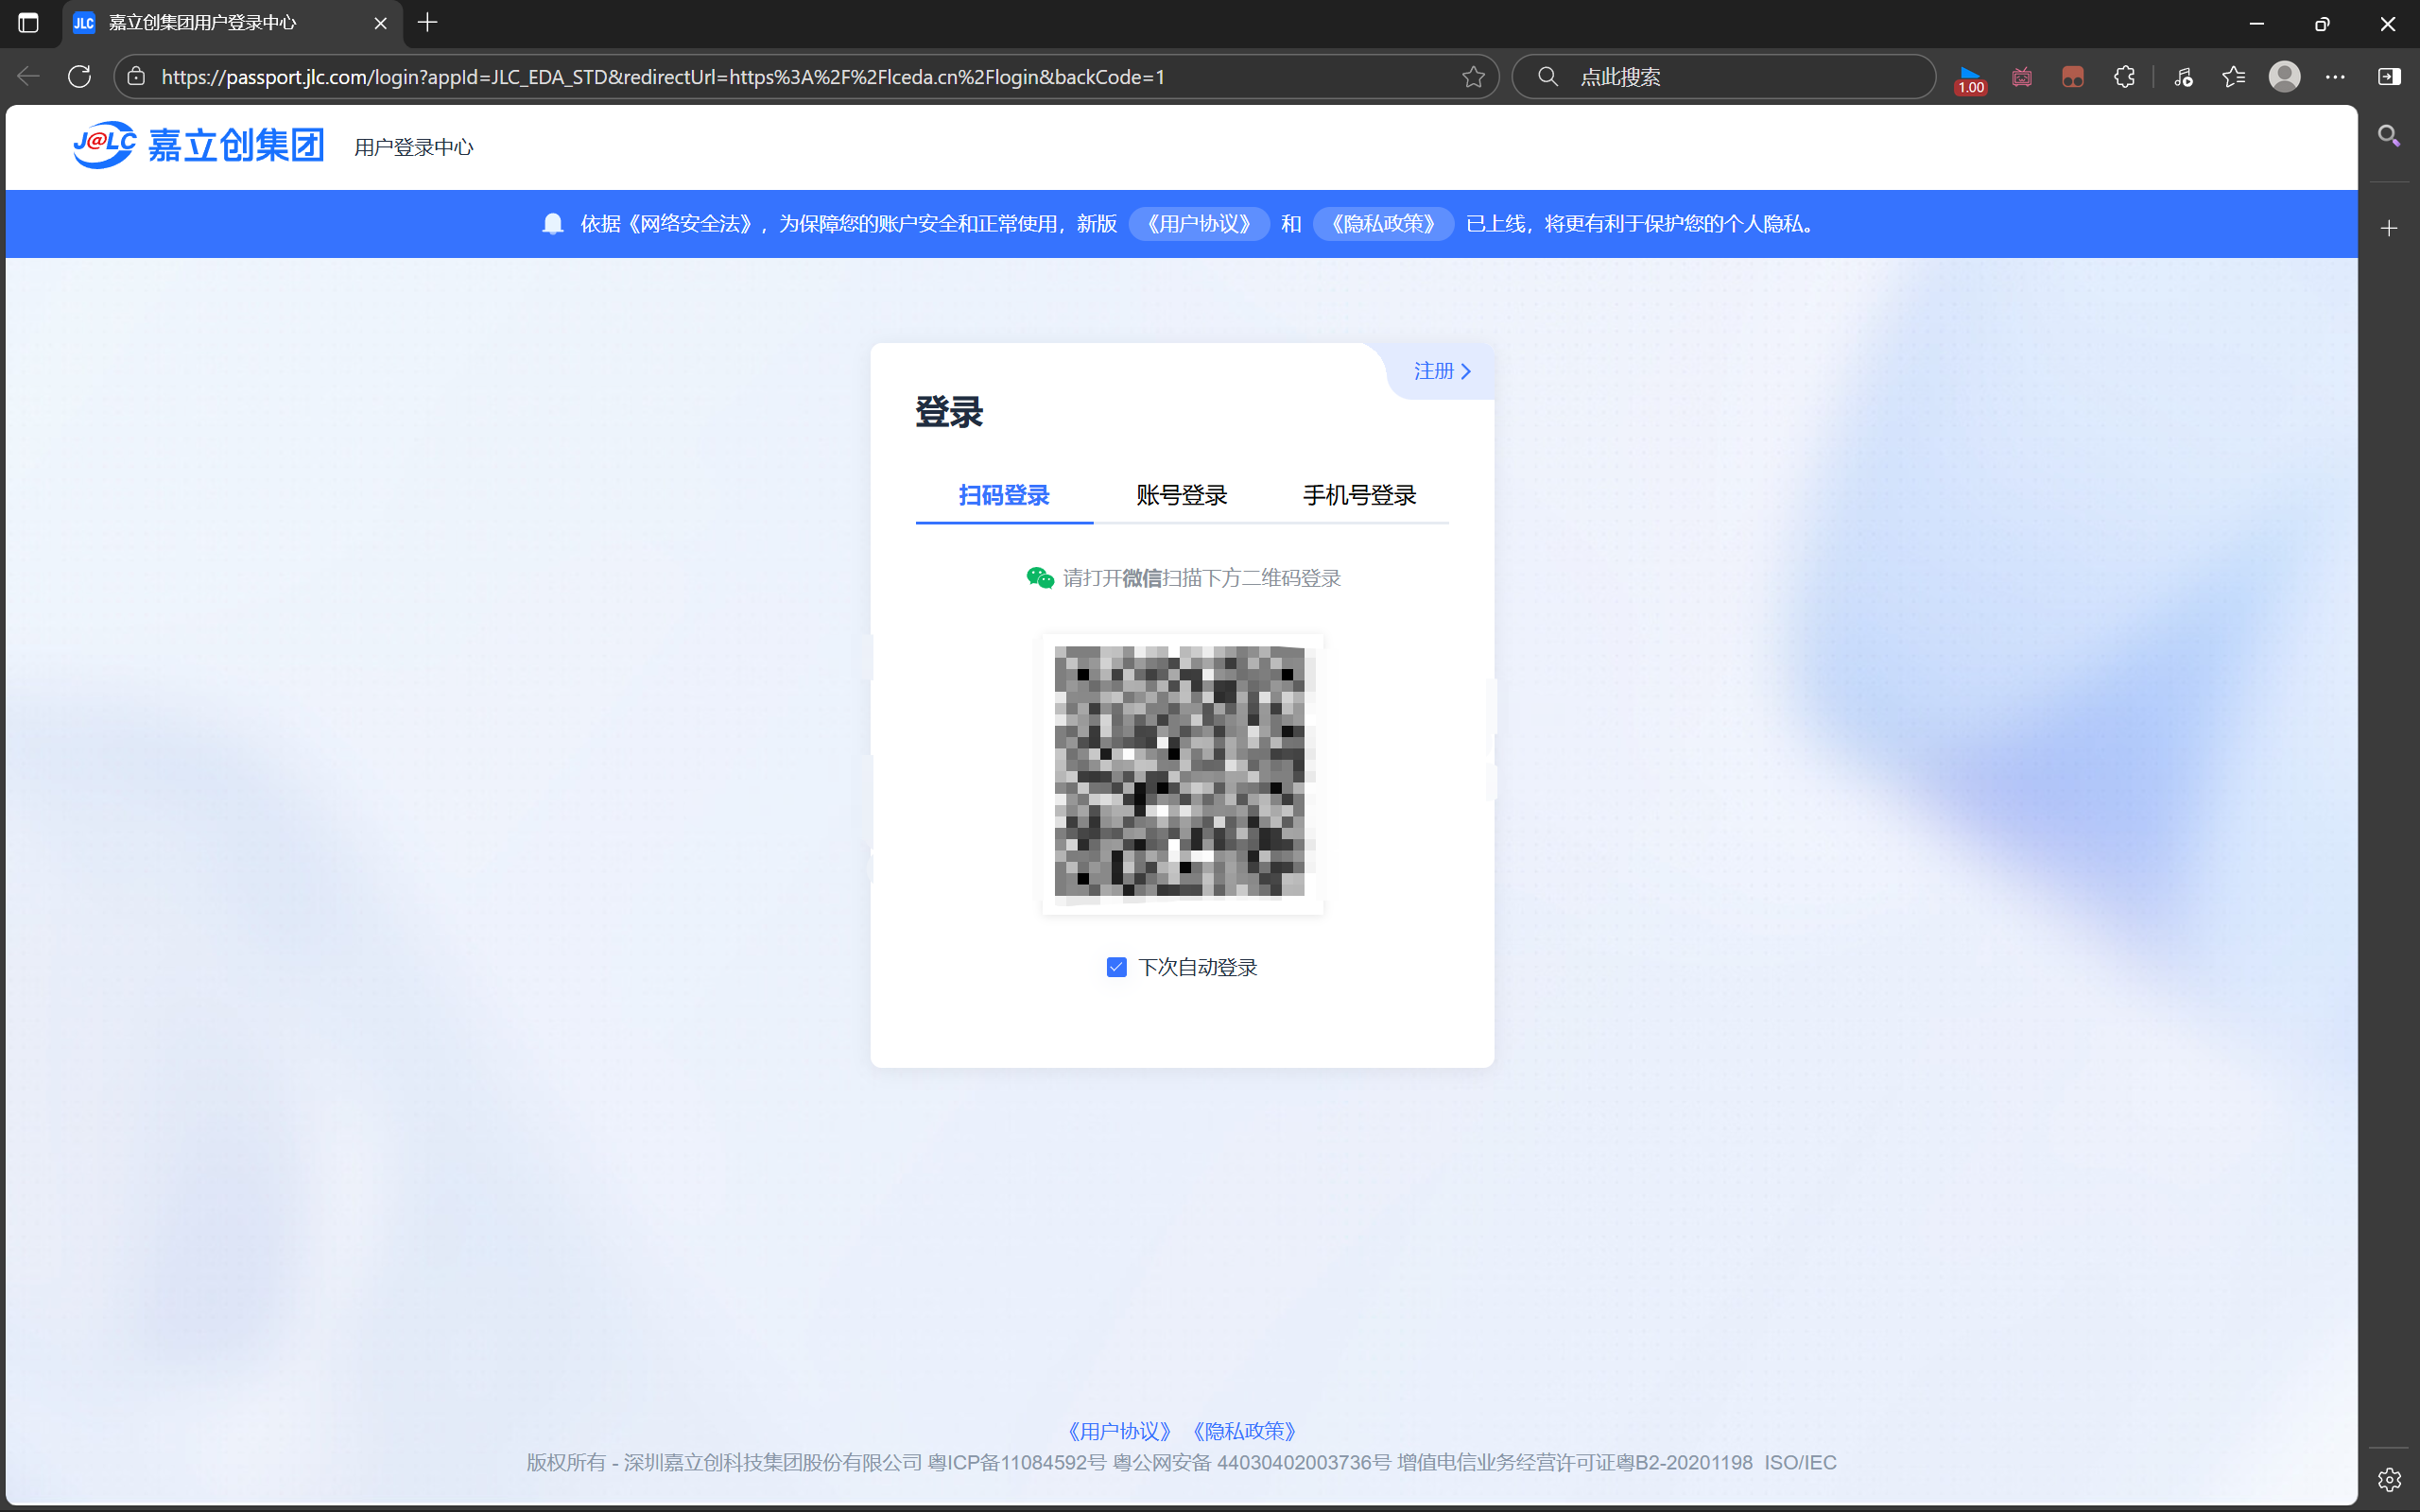
Task: Open the favorites list icon
Action: pos(2234,76)
